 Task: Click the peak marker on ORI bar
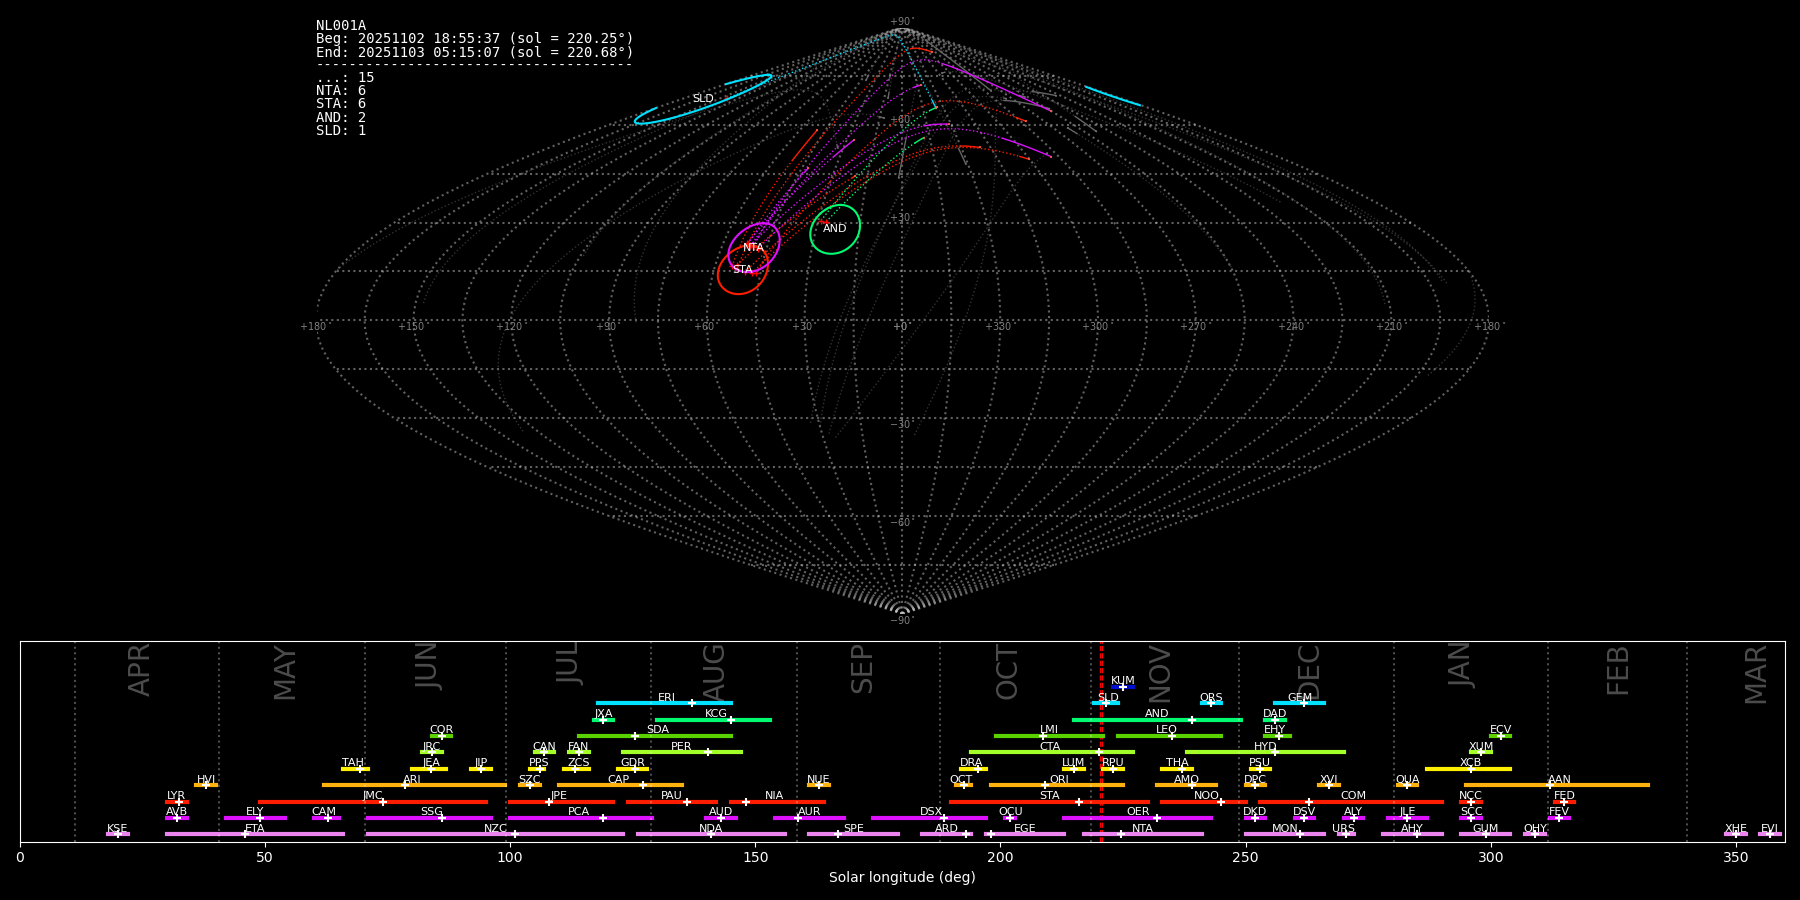click(x=1045, y=785)
